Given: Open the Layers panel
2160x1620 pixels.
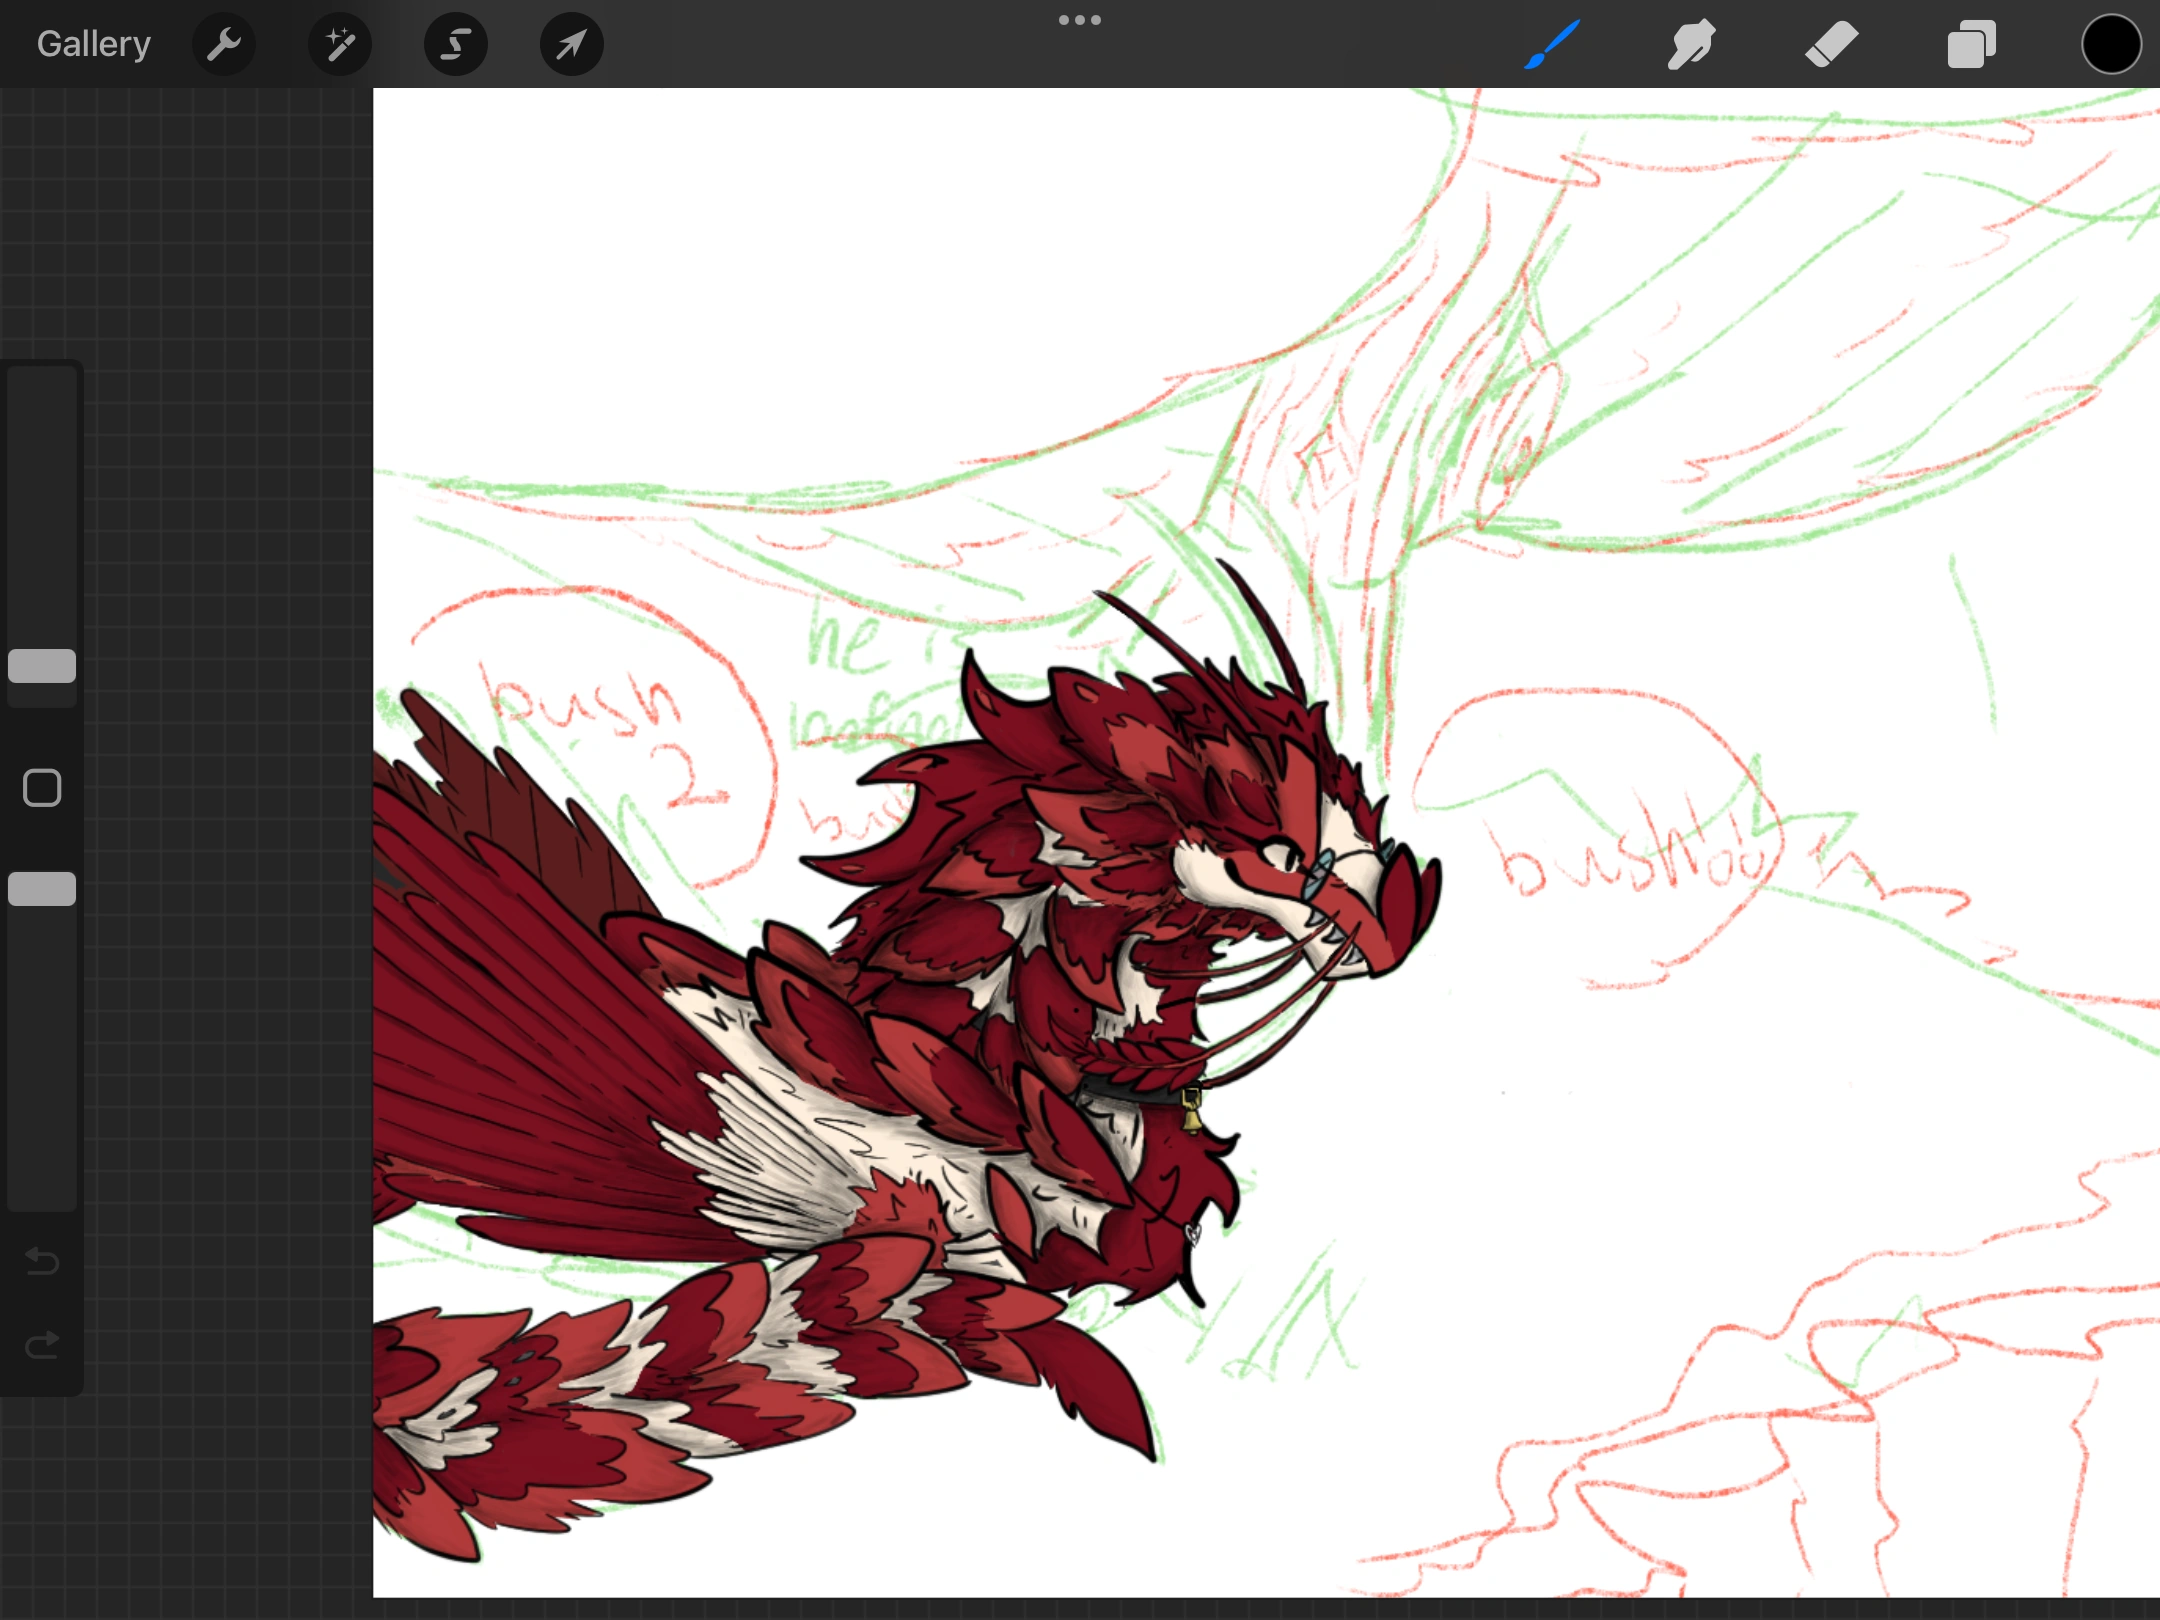Looking at the screenshot, I should (x=1971, y=43).
